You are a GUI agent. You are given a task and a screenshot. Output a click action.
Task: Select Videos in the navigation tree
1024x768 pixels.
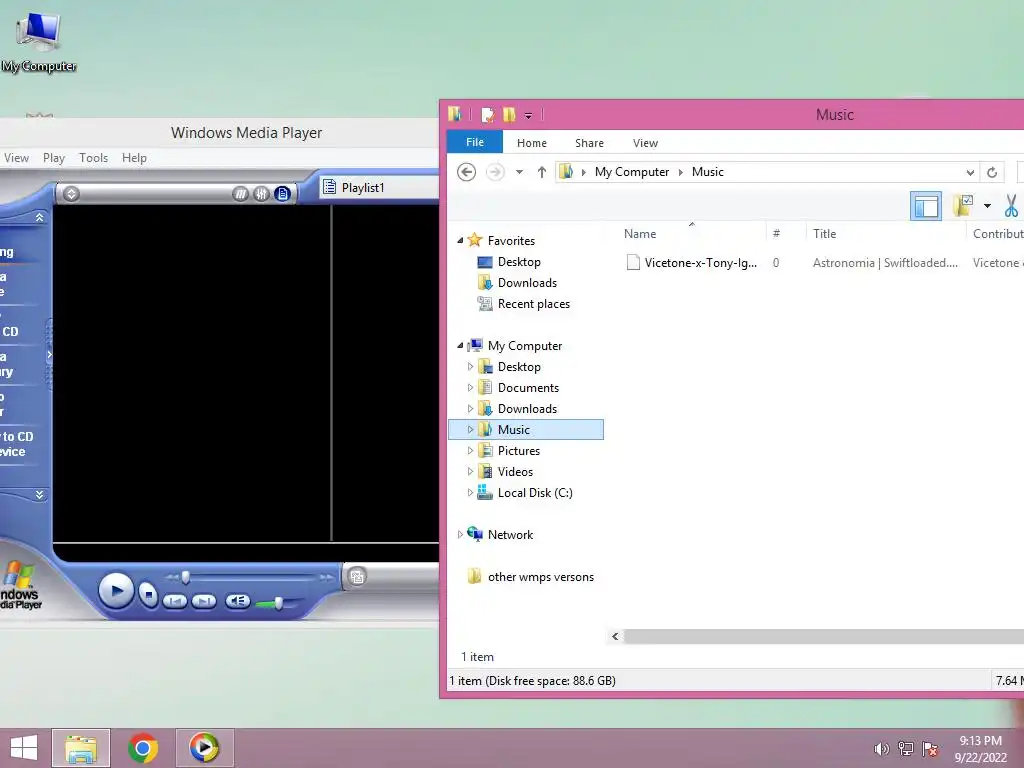(x=515, y=472)
